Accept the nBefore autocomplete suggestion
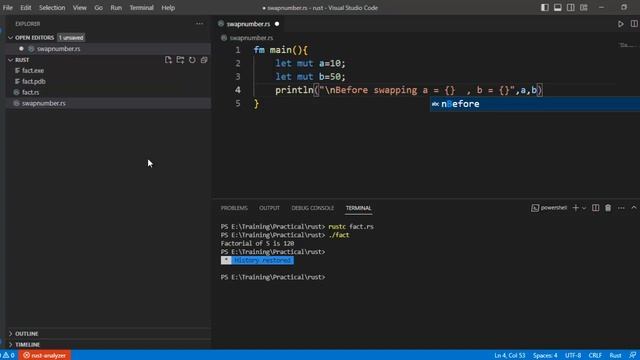 (x=535, y=104)
